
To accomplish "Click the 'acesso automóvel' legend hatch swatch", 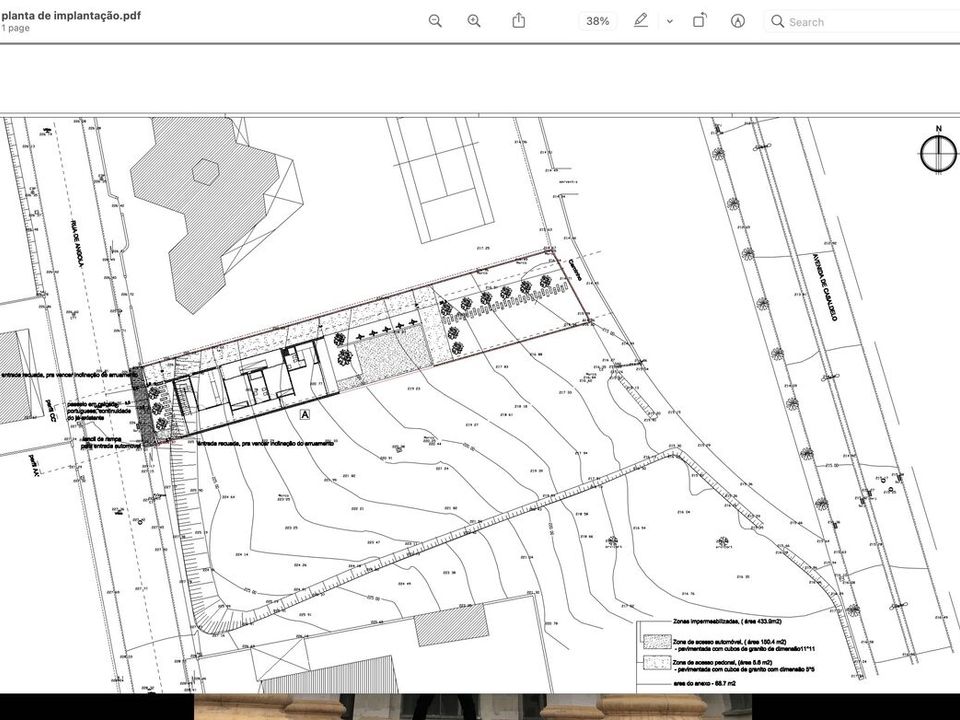I will [657, 642].
